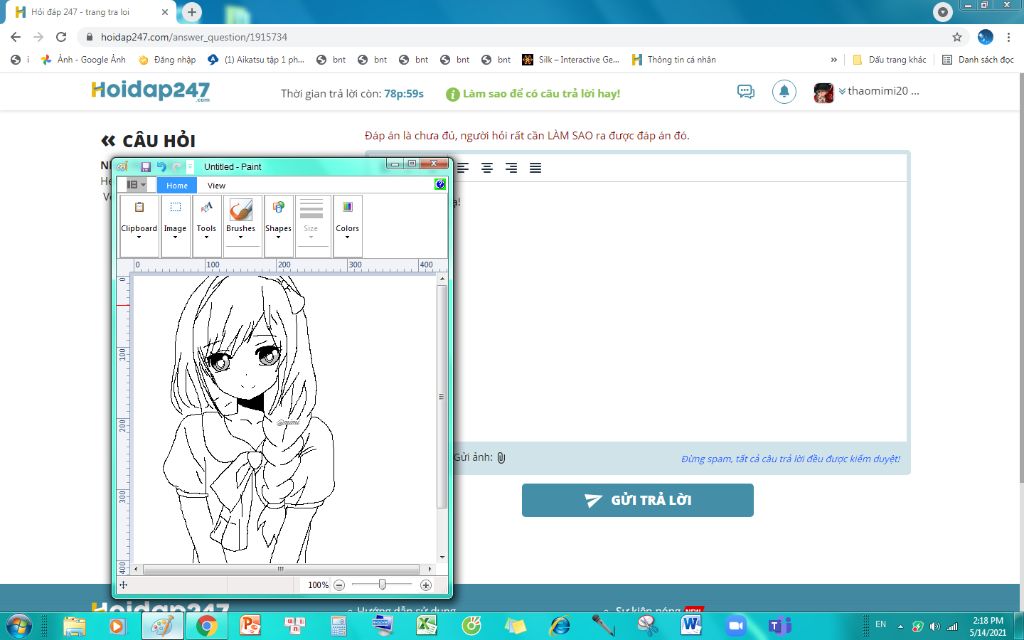This screenshot has width=1024, height=640.
Task: Click the user avatar beside thaomimi20
Action: coord(824,93)
